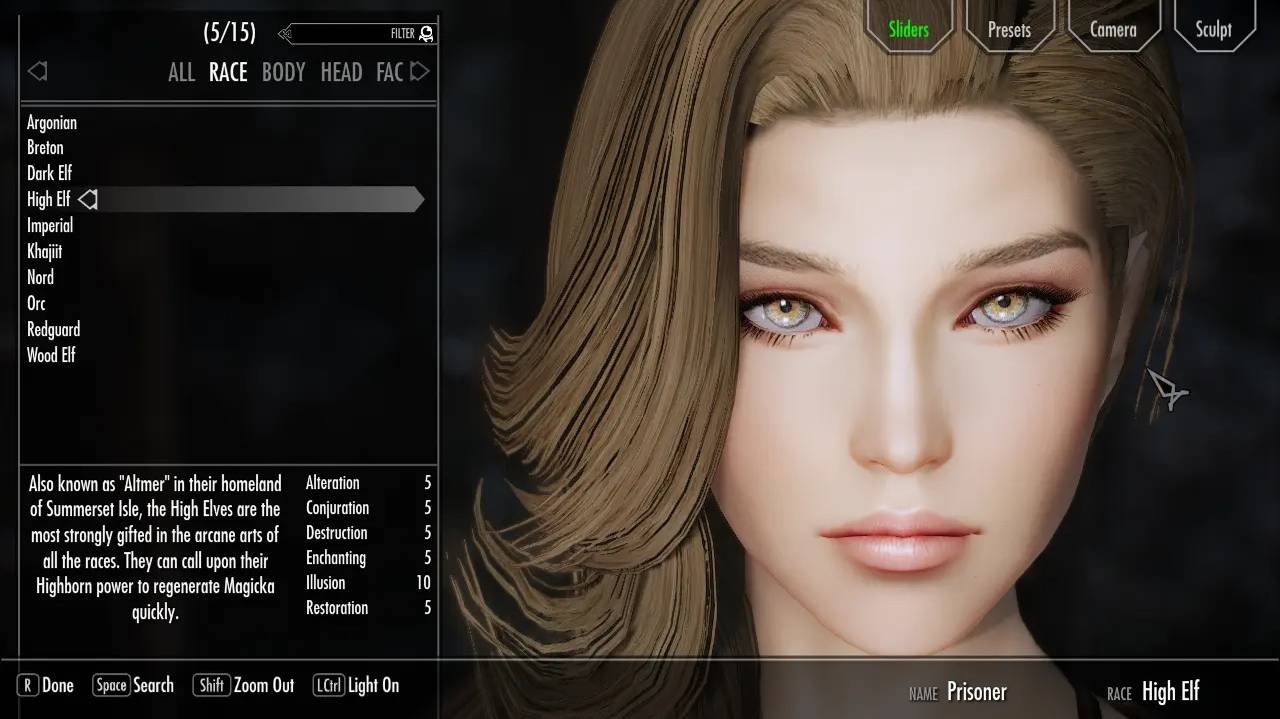Toggle the Light On label
The image size is (1280, 719).
(x=374, y=685)
